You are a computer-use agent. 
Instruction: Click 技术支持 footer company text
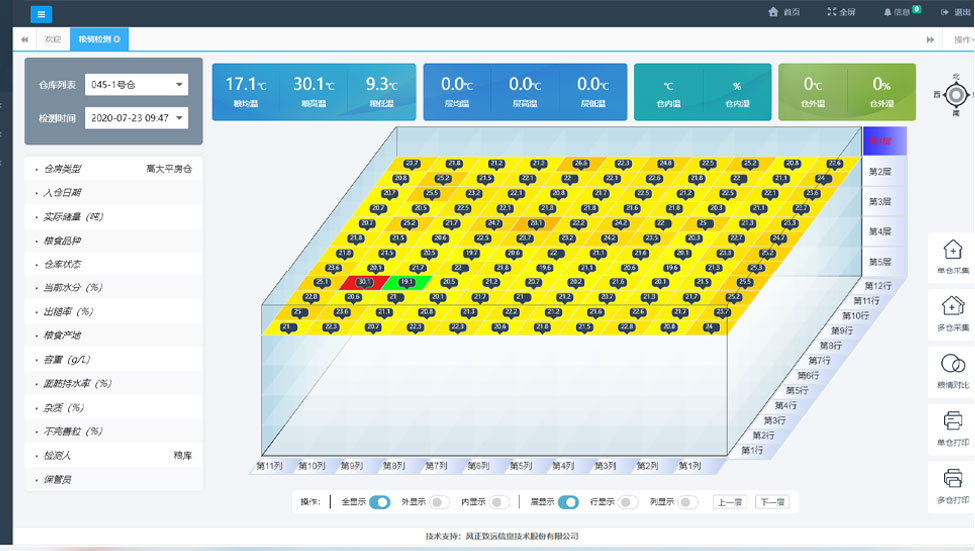[502, 536]
